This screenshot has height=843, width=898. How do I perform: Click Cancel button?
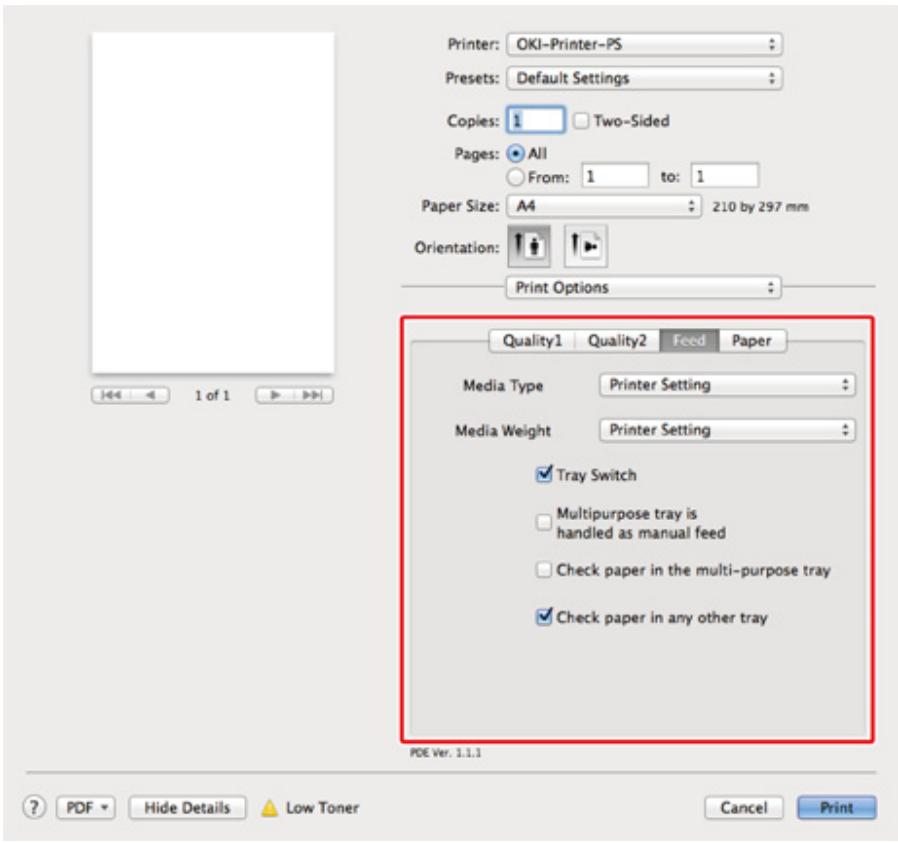(743, 808)
